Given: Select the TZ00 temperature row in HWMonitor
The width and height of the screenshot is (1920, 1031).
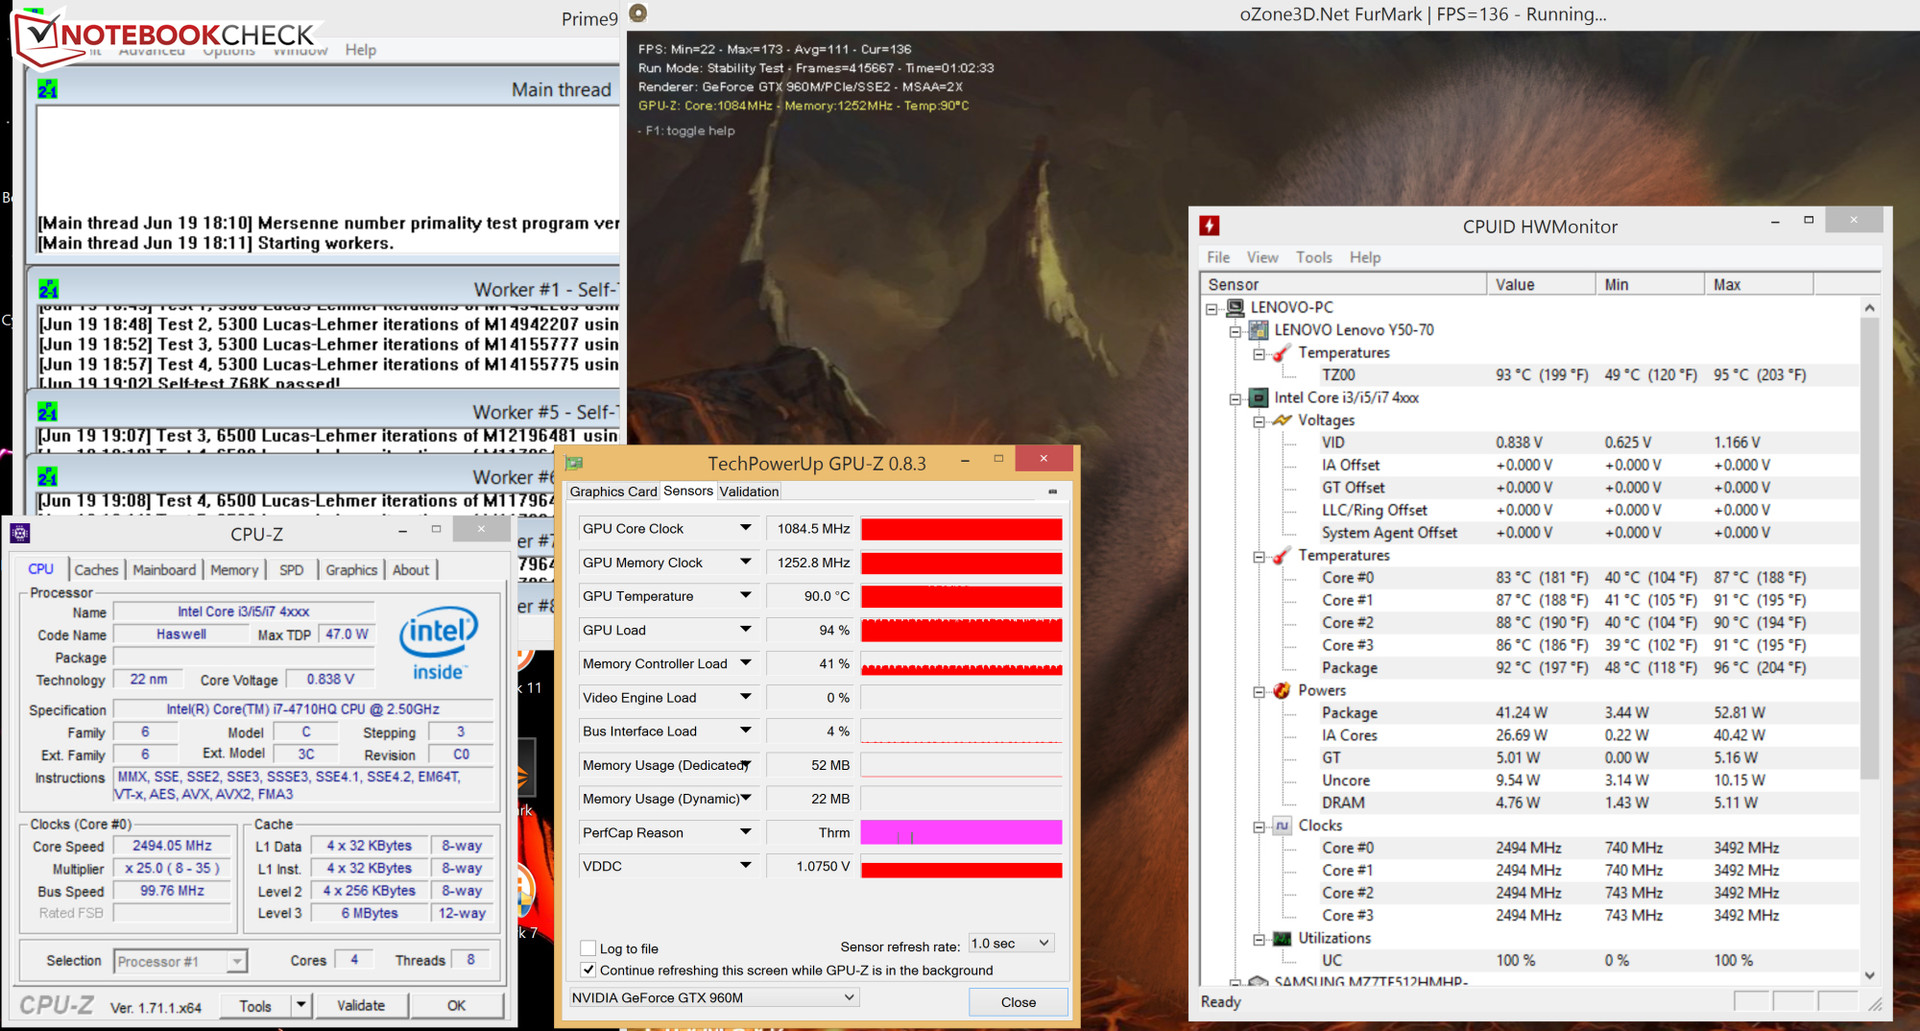Looking at the screenshot, I should pos(1530,375).
